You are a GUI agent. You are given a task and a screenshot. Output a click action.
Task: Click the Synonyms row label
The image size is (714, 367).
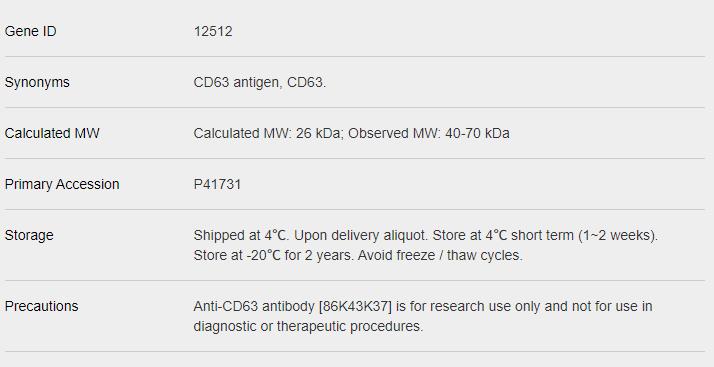point(37,82)
